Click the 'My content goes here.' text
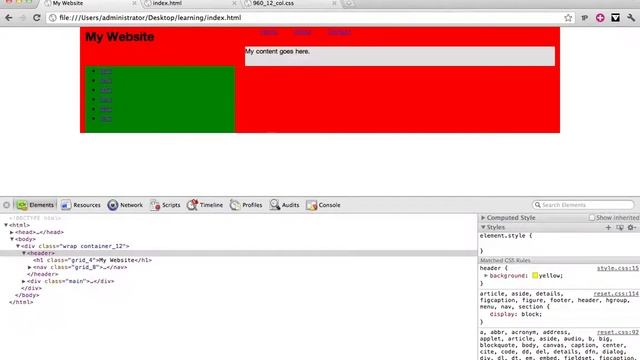The image size is (640, 360). point(278,51)
